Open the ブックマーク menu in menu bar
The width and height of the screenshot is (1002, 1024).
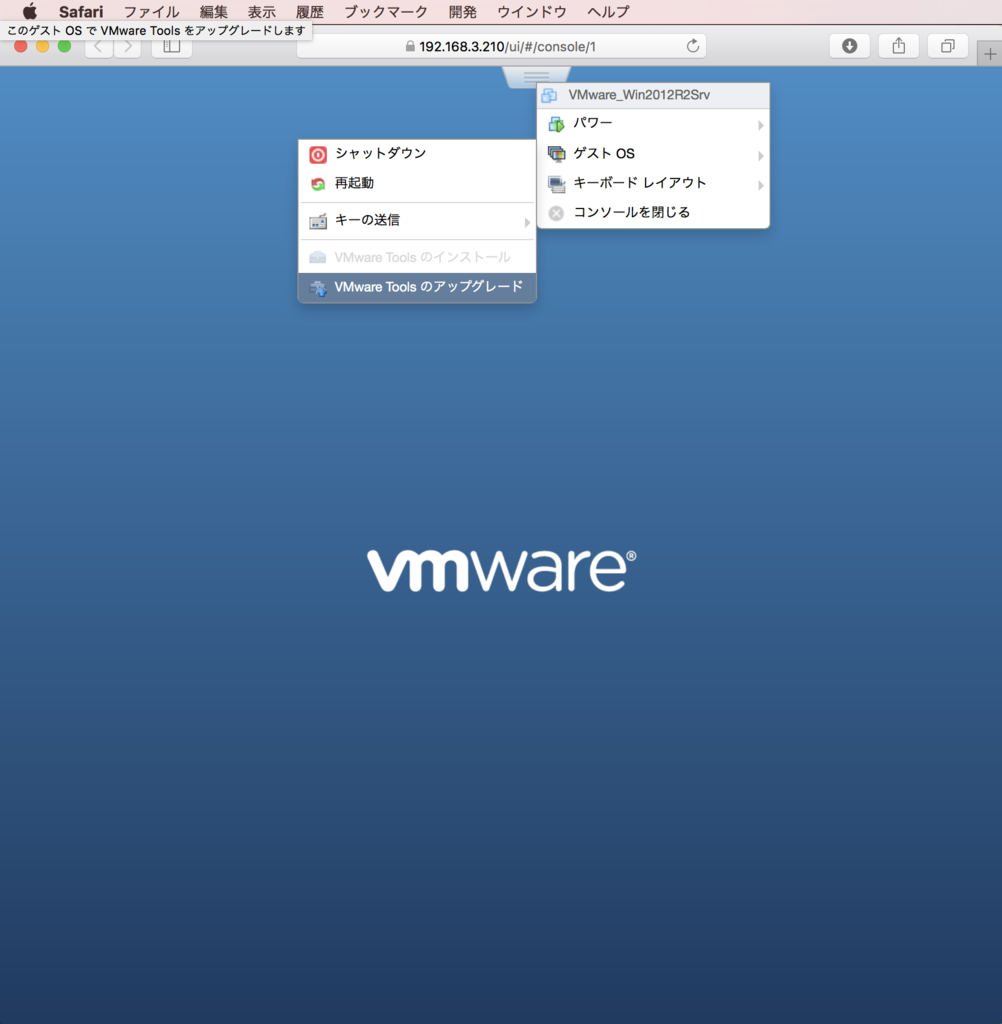click(x=386, y=12)
